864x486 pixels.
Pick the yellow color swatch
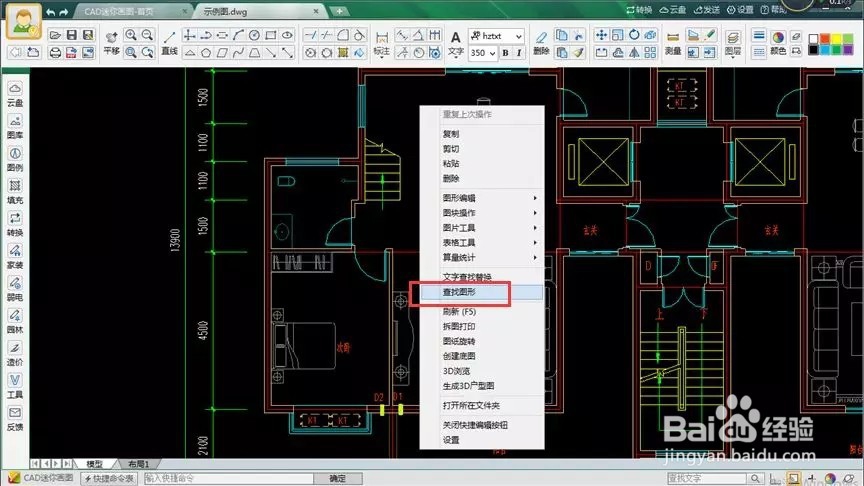(x=836, y=39)
